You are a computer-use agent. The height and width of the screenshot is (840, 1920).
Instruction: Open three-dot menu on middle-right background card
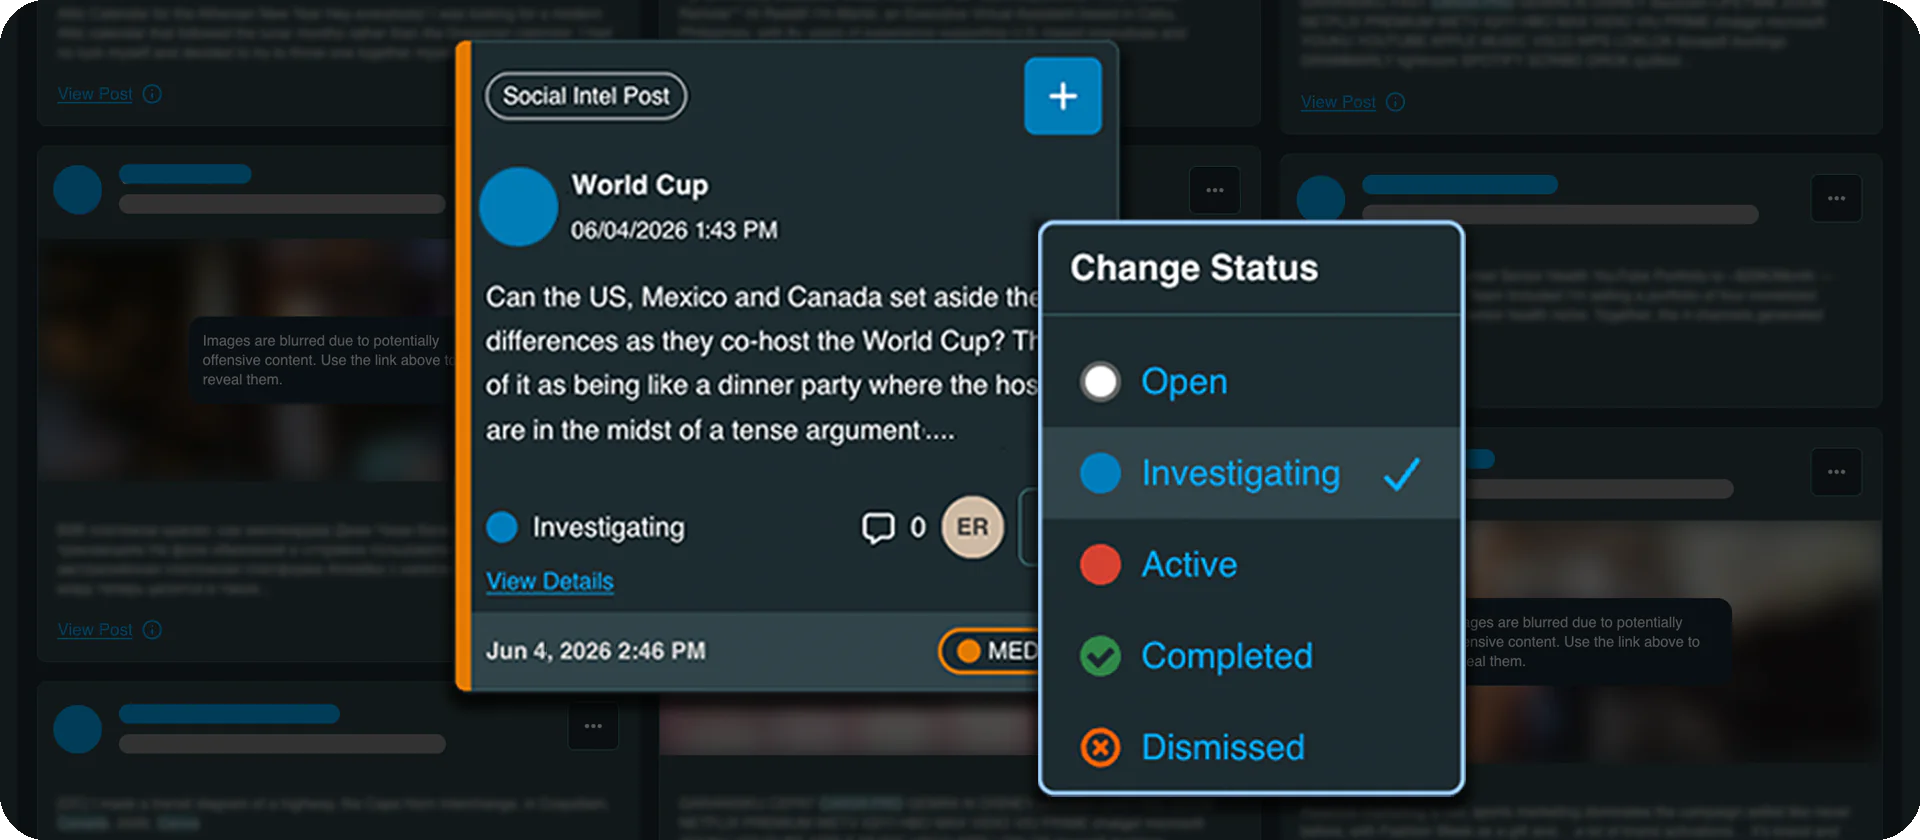[1836, 471]
